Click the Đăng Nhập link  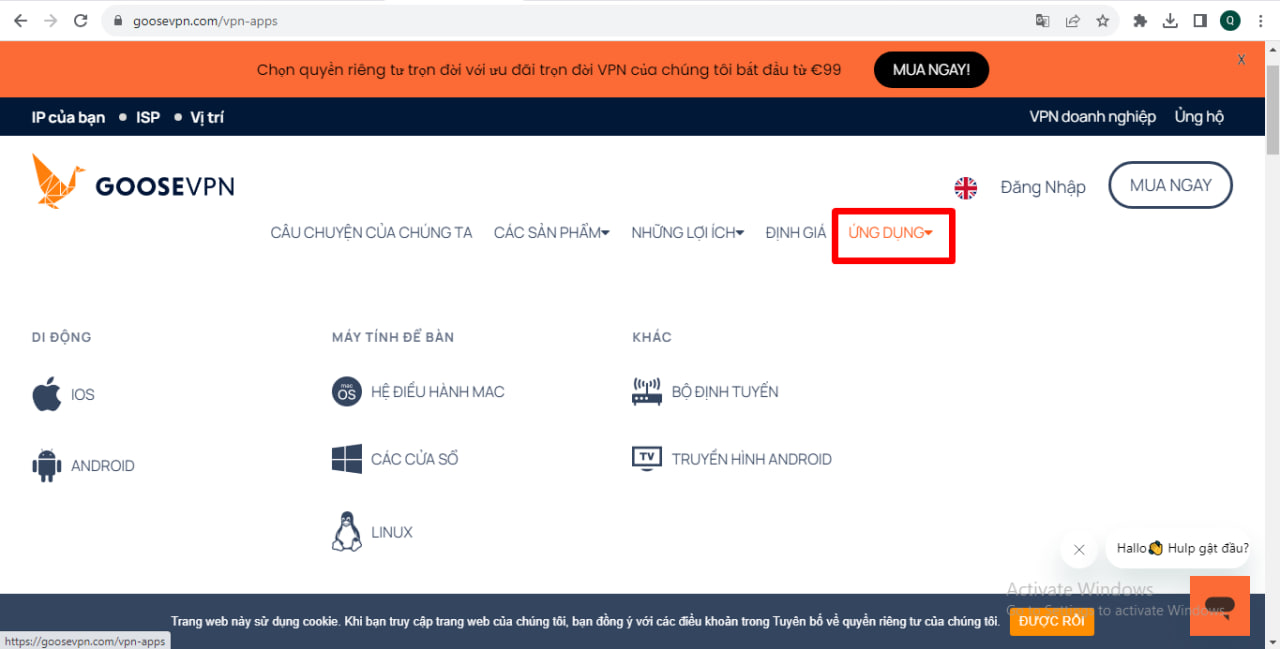[1043, 187]
